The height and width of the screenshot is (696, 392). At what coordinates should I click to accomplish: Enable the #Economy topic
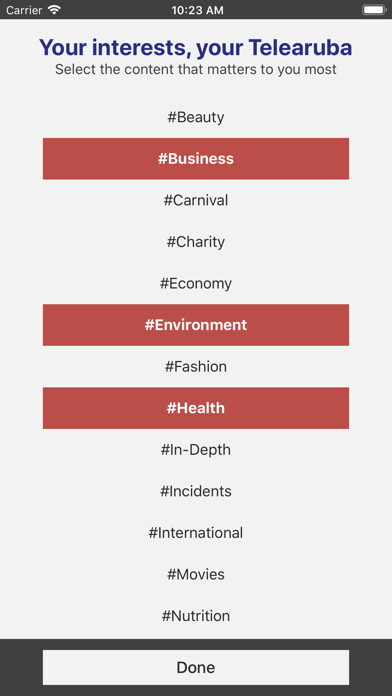click(x=196, y=283)
